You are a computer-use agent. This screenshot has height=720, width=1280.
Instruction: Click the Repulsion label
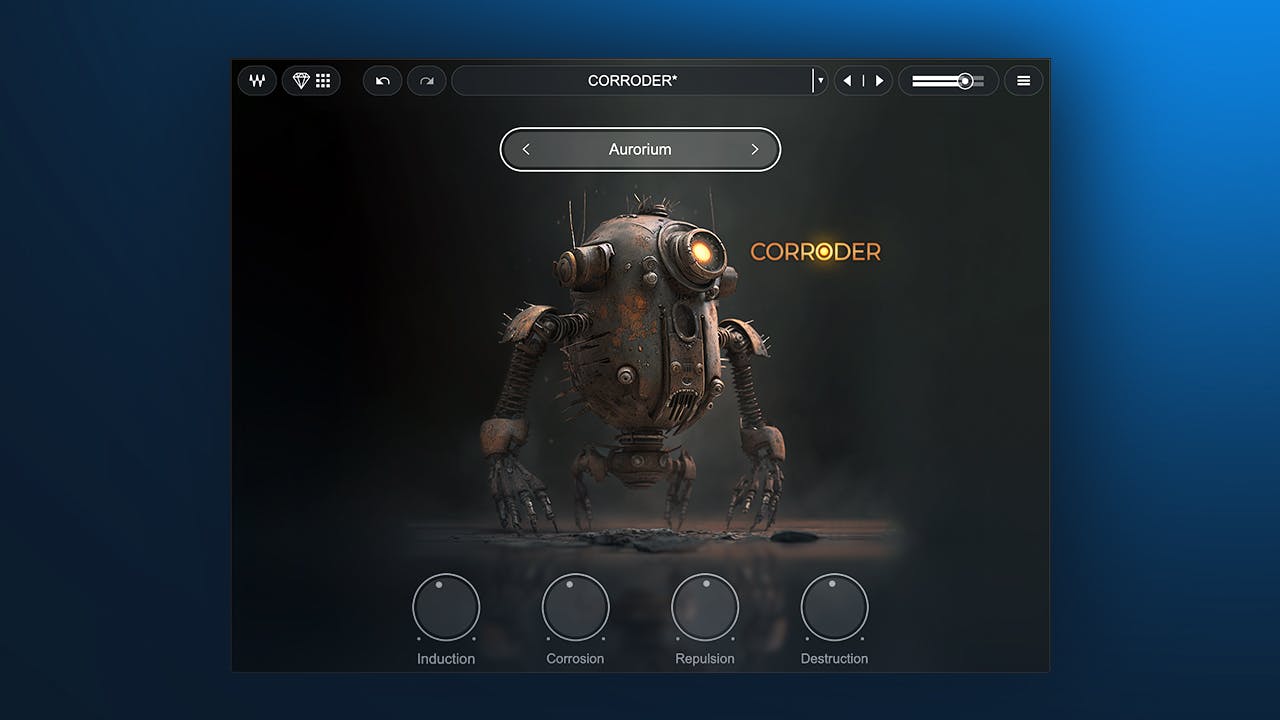705,659
